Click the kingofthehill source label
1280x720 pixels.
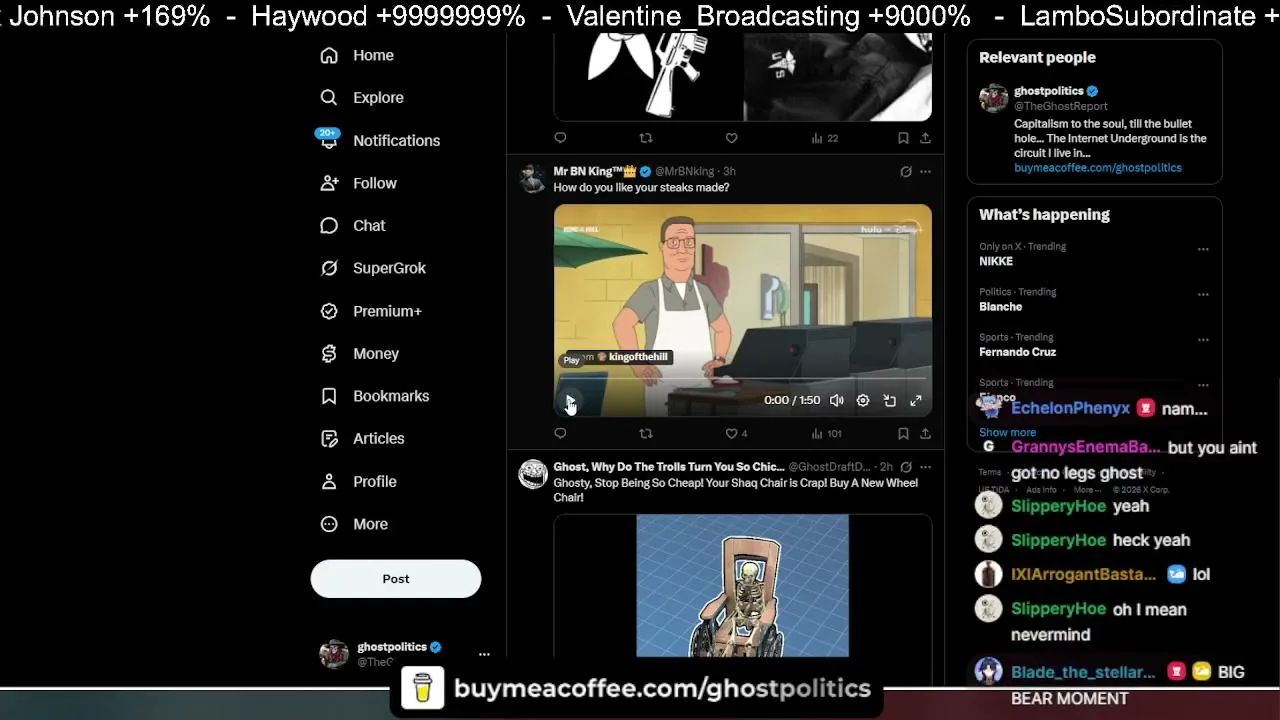click(638, 357)
